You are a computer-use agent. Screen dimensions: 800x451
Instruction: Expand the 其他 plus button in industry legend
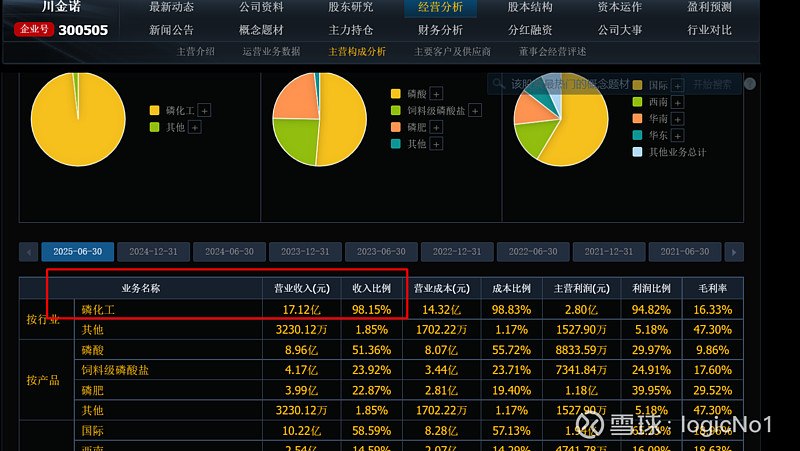194,127
